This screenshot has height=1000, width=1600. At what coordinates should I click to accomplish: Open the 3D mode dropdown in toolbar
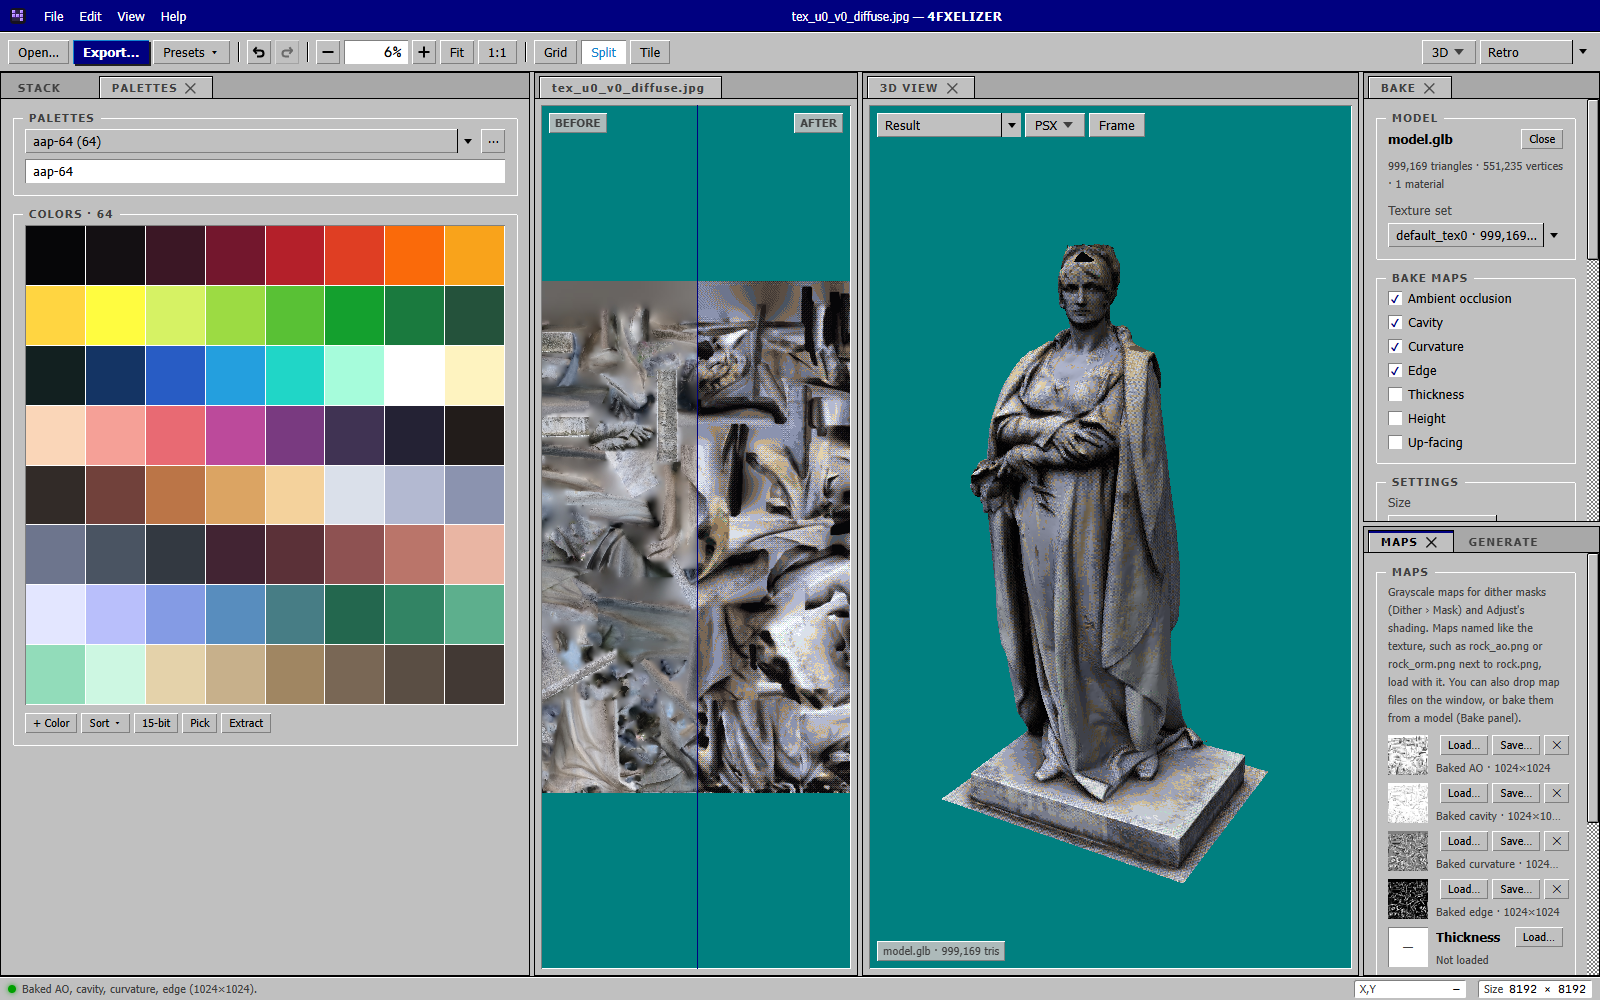tap(1447, 52)
